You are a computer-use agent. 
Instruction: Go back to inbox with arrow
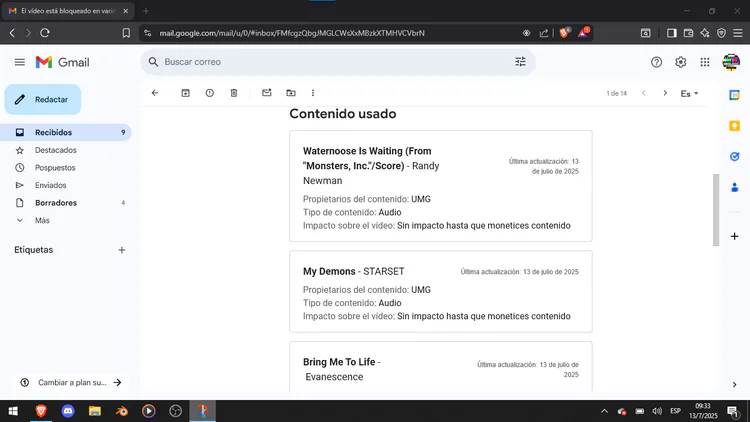(155, 93)
